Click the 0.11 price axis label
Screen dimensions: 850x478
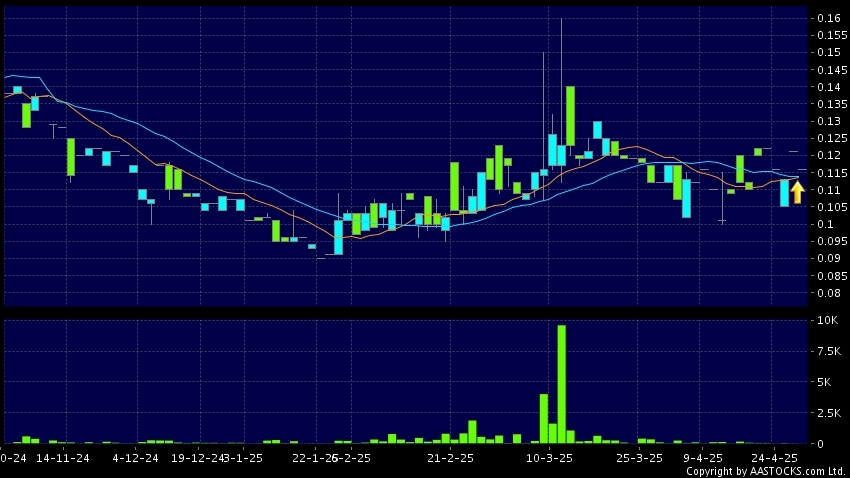pyautogui.click(x=829, y=190)
